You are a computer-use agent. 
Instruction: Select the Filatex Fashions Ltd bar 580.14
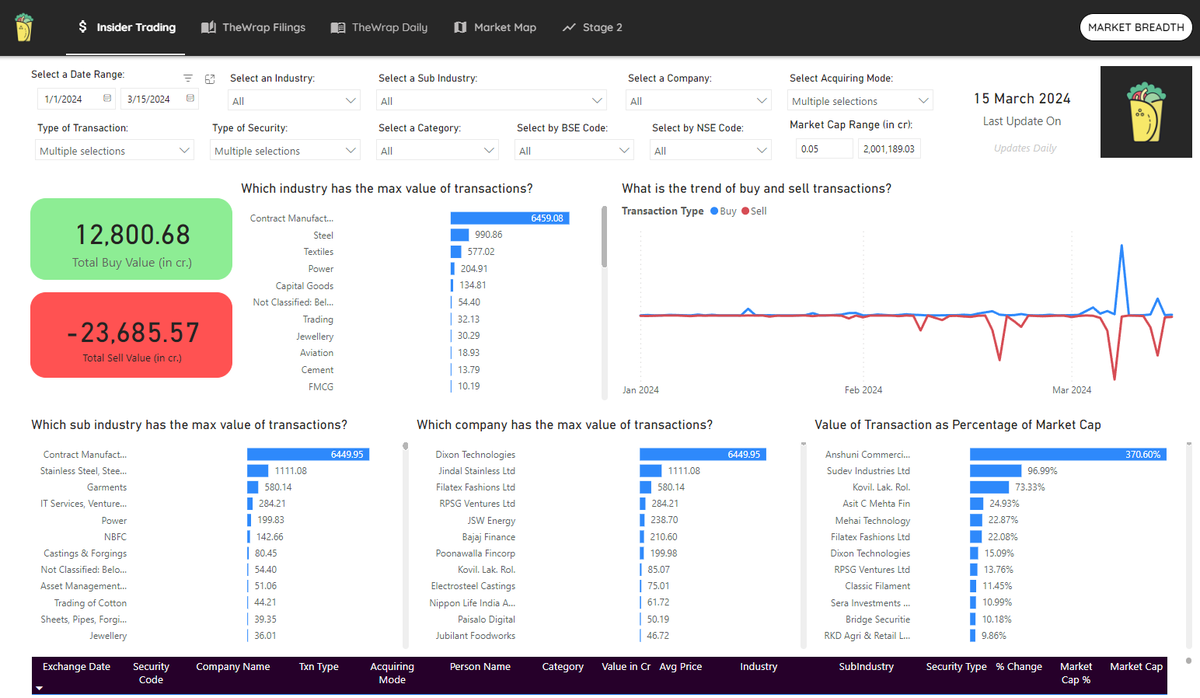pos(646,487)
